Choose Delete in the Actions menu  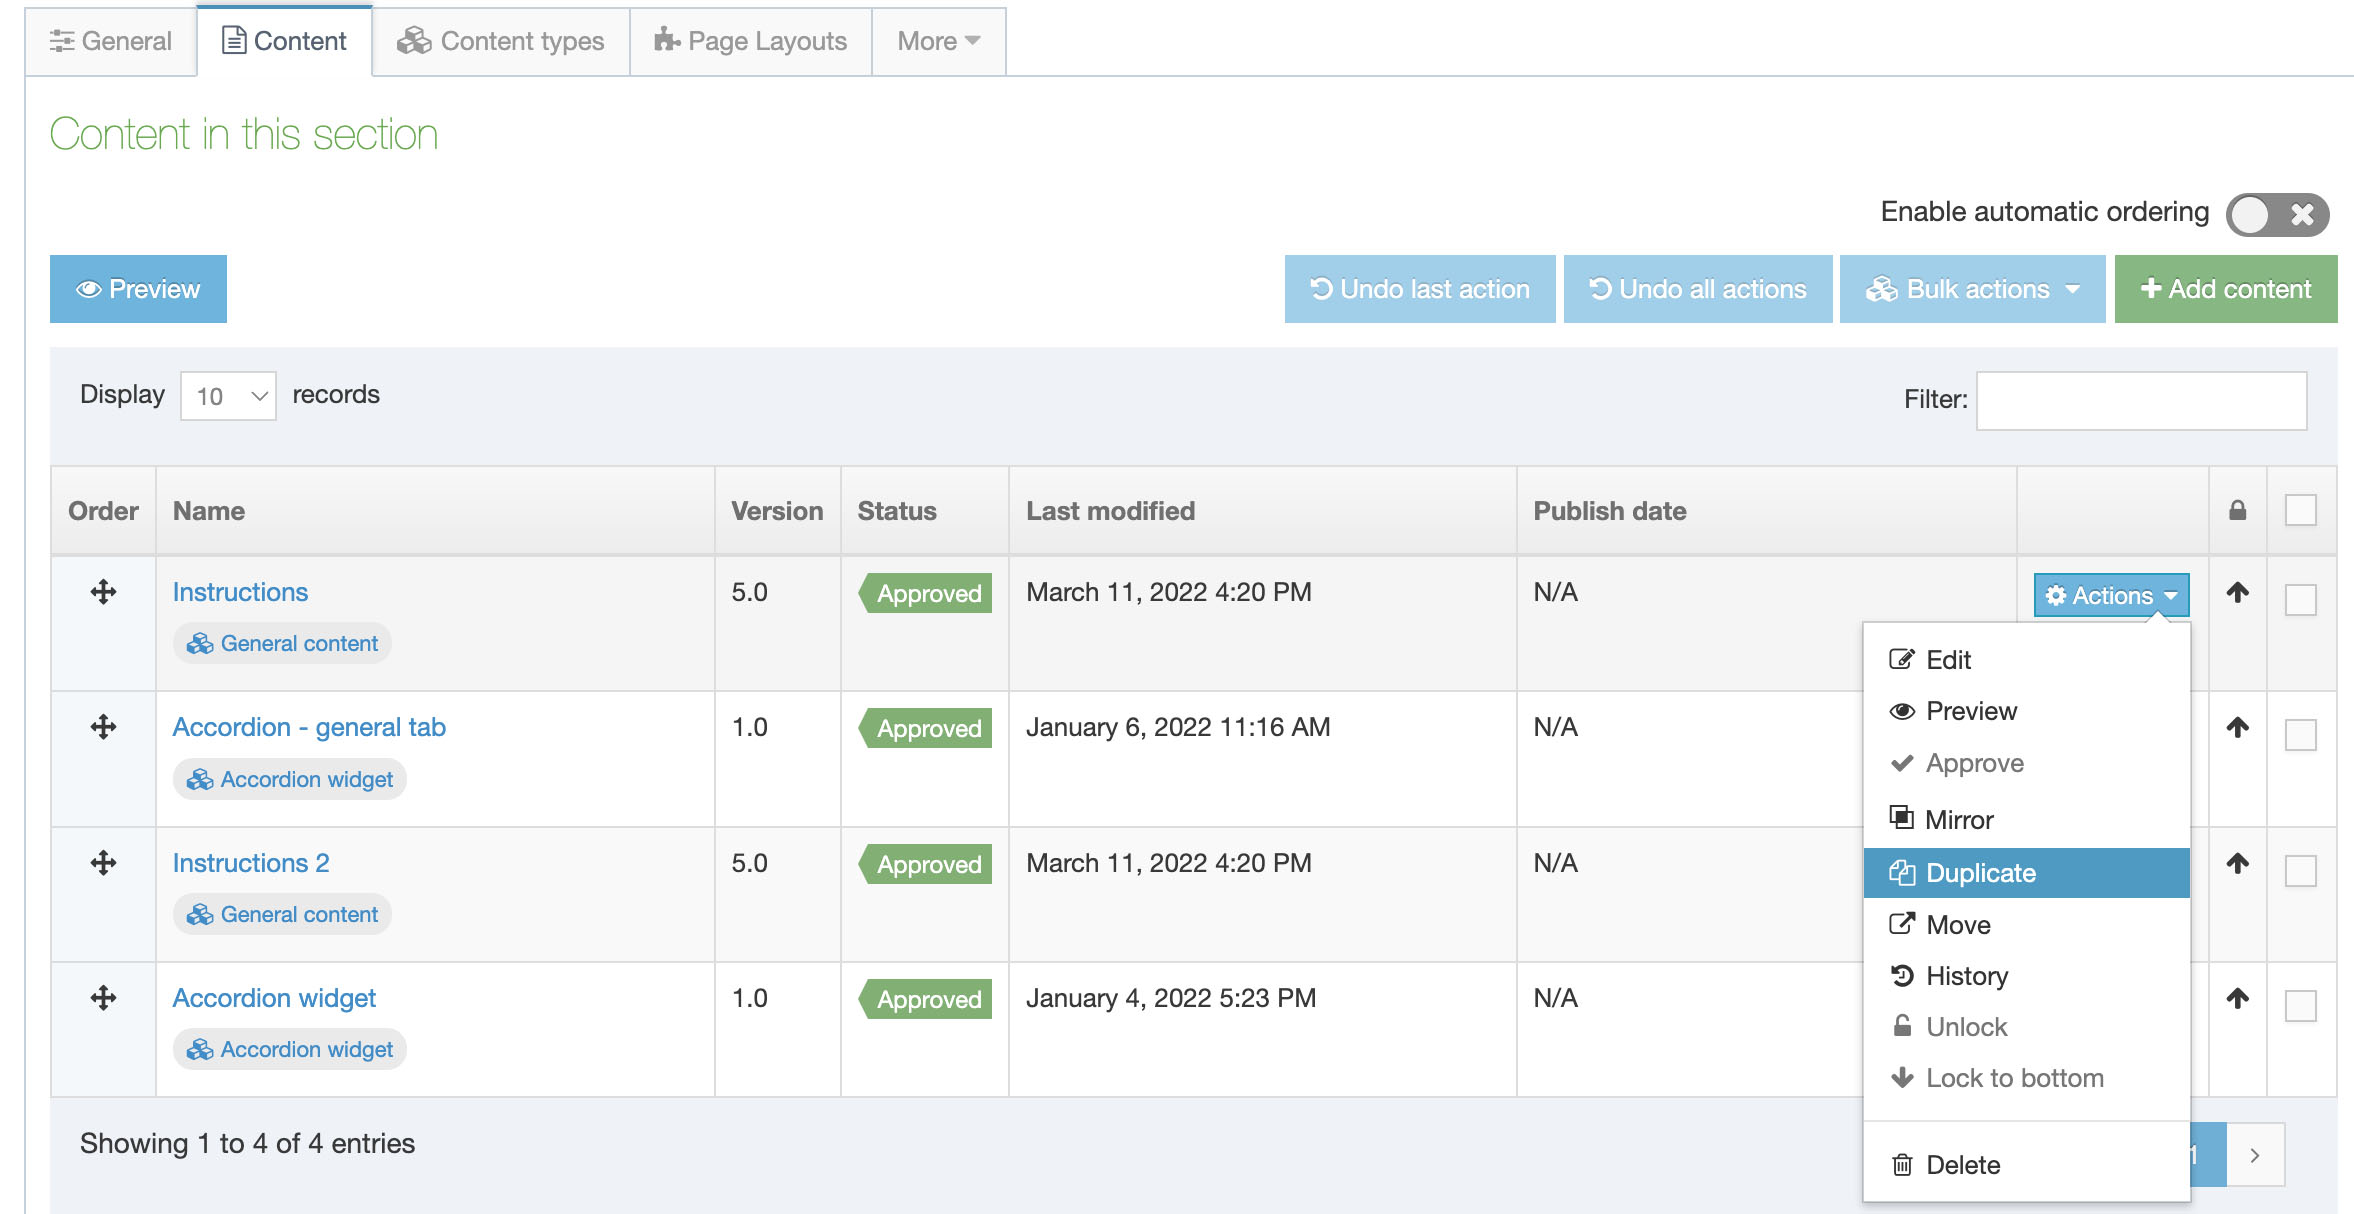click(x=1962, y=1165)
